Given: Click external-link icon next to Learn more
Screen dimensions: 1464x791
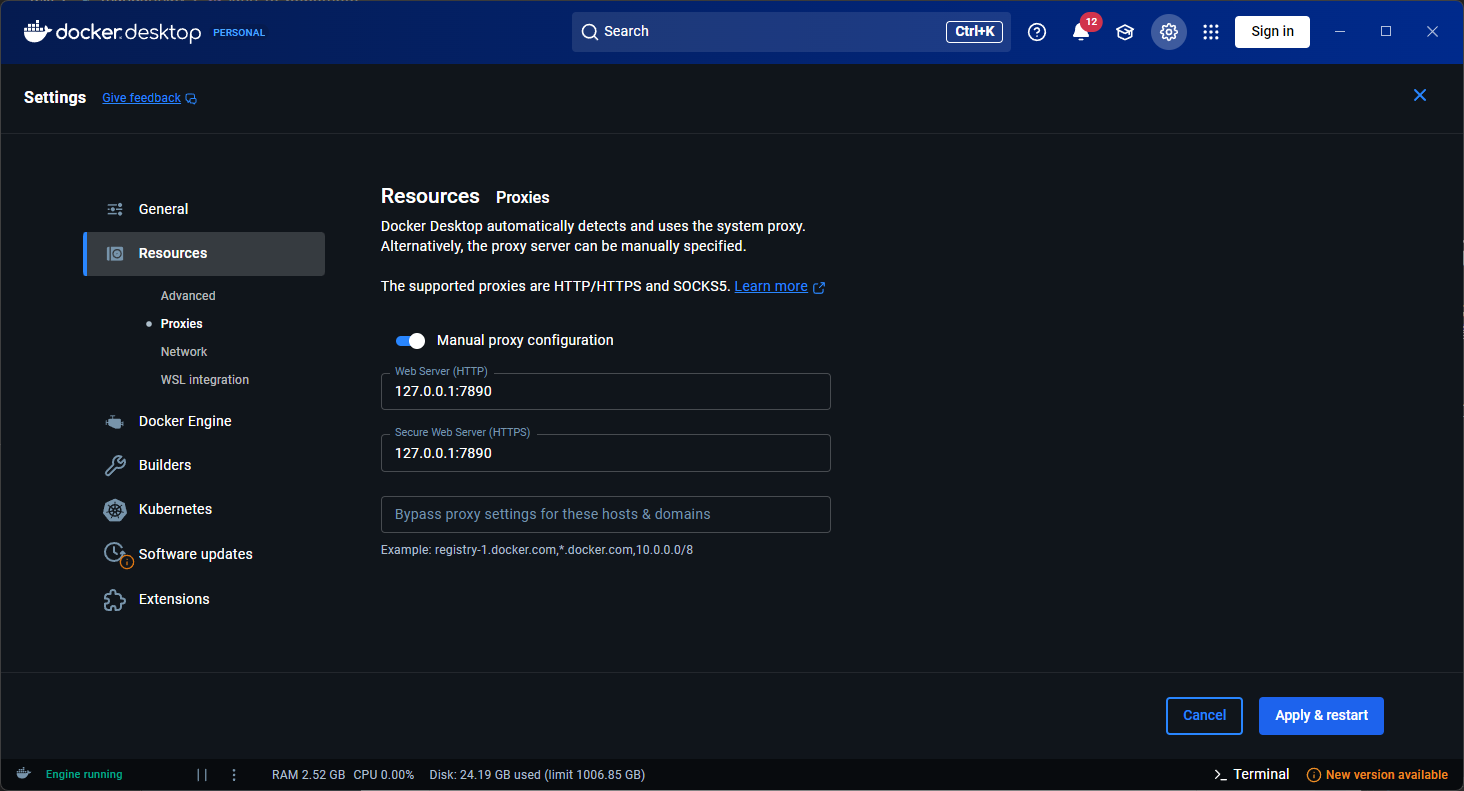Looking at the screenshot, I should [819, 287].
